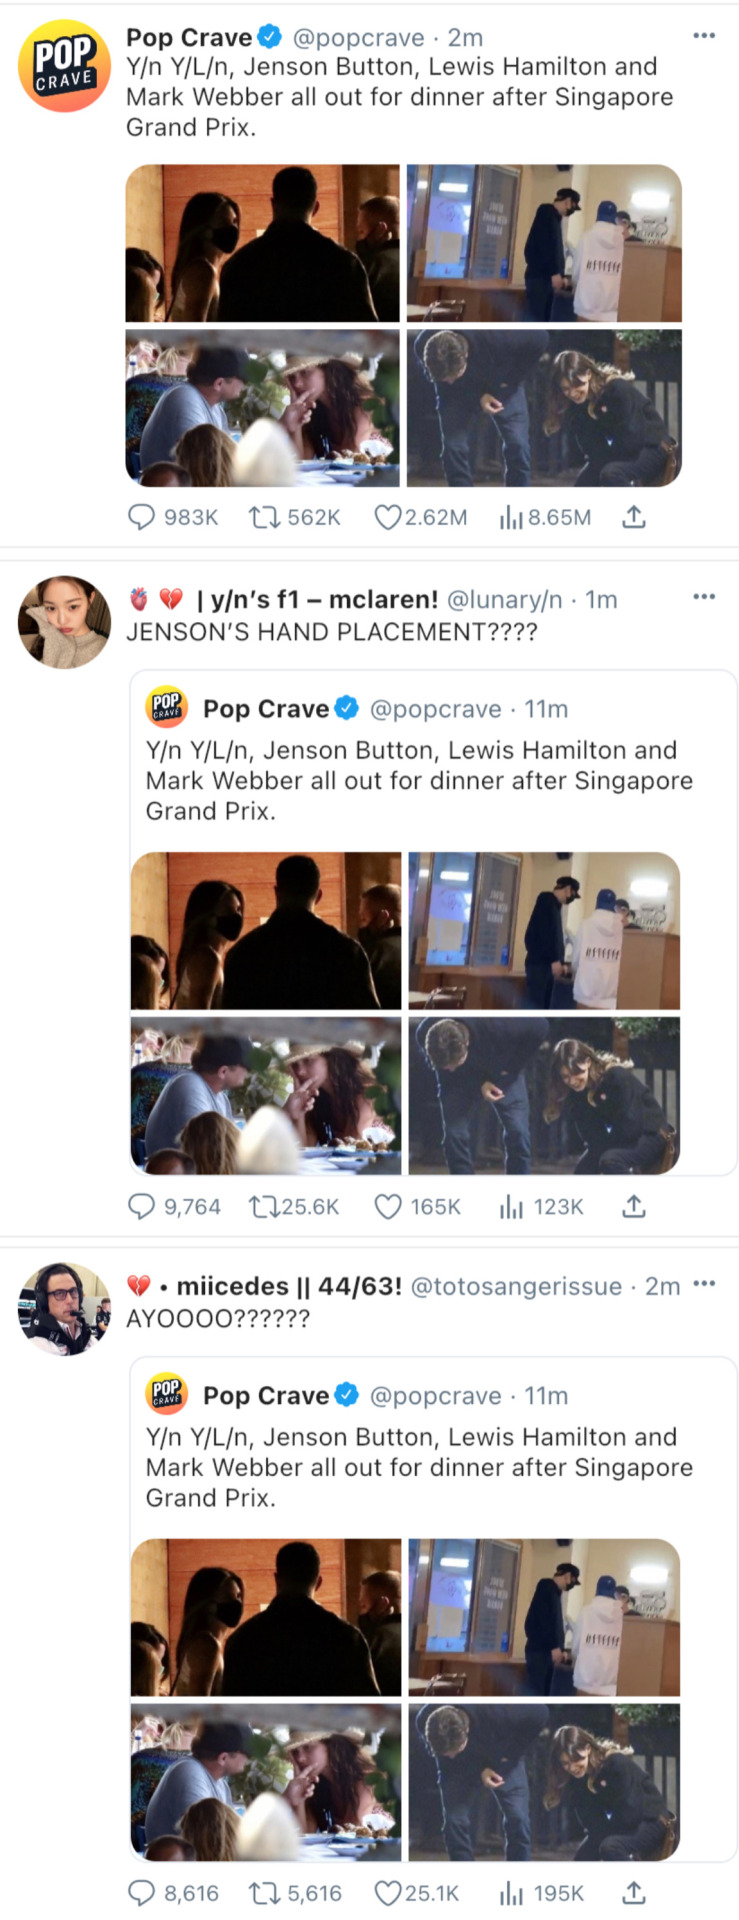Retweet the top Pop Crave tweet
This screenshot has height=1920, width=739.
pyautogui.click(x=264, y=517)
